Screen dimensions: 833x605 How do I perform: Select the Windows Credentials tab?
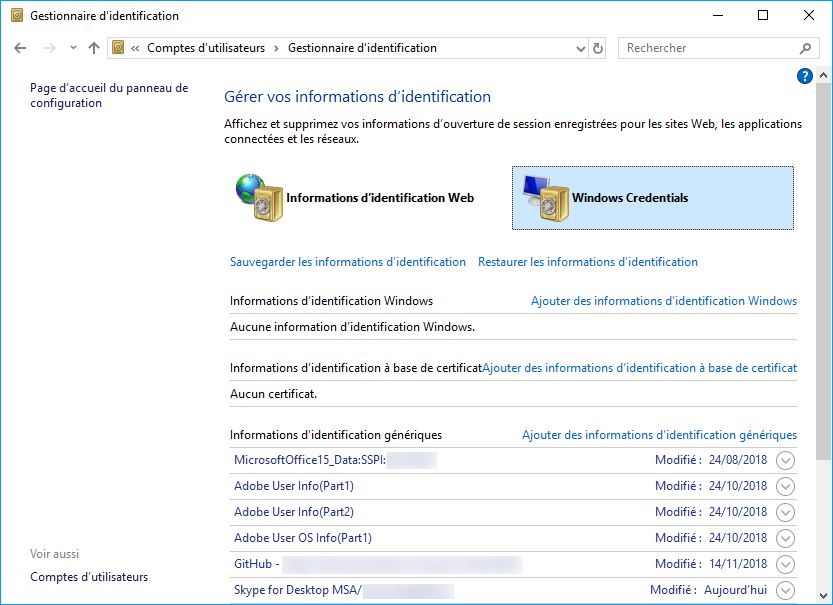630,198
